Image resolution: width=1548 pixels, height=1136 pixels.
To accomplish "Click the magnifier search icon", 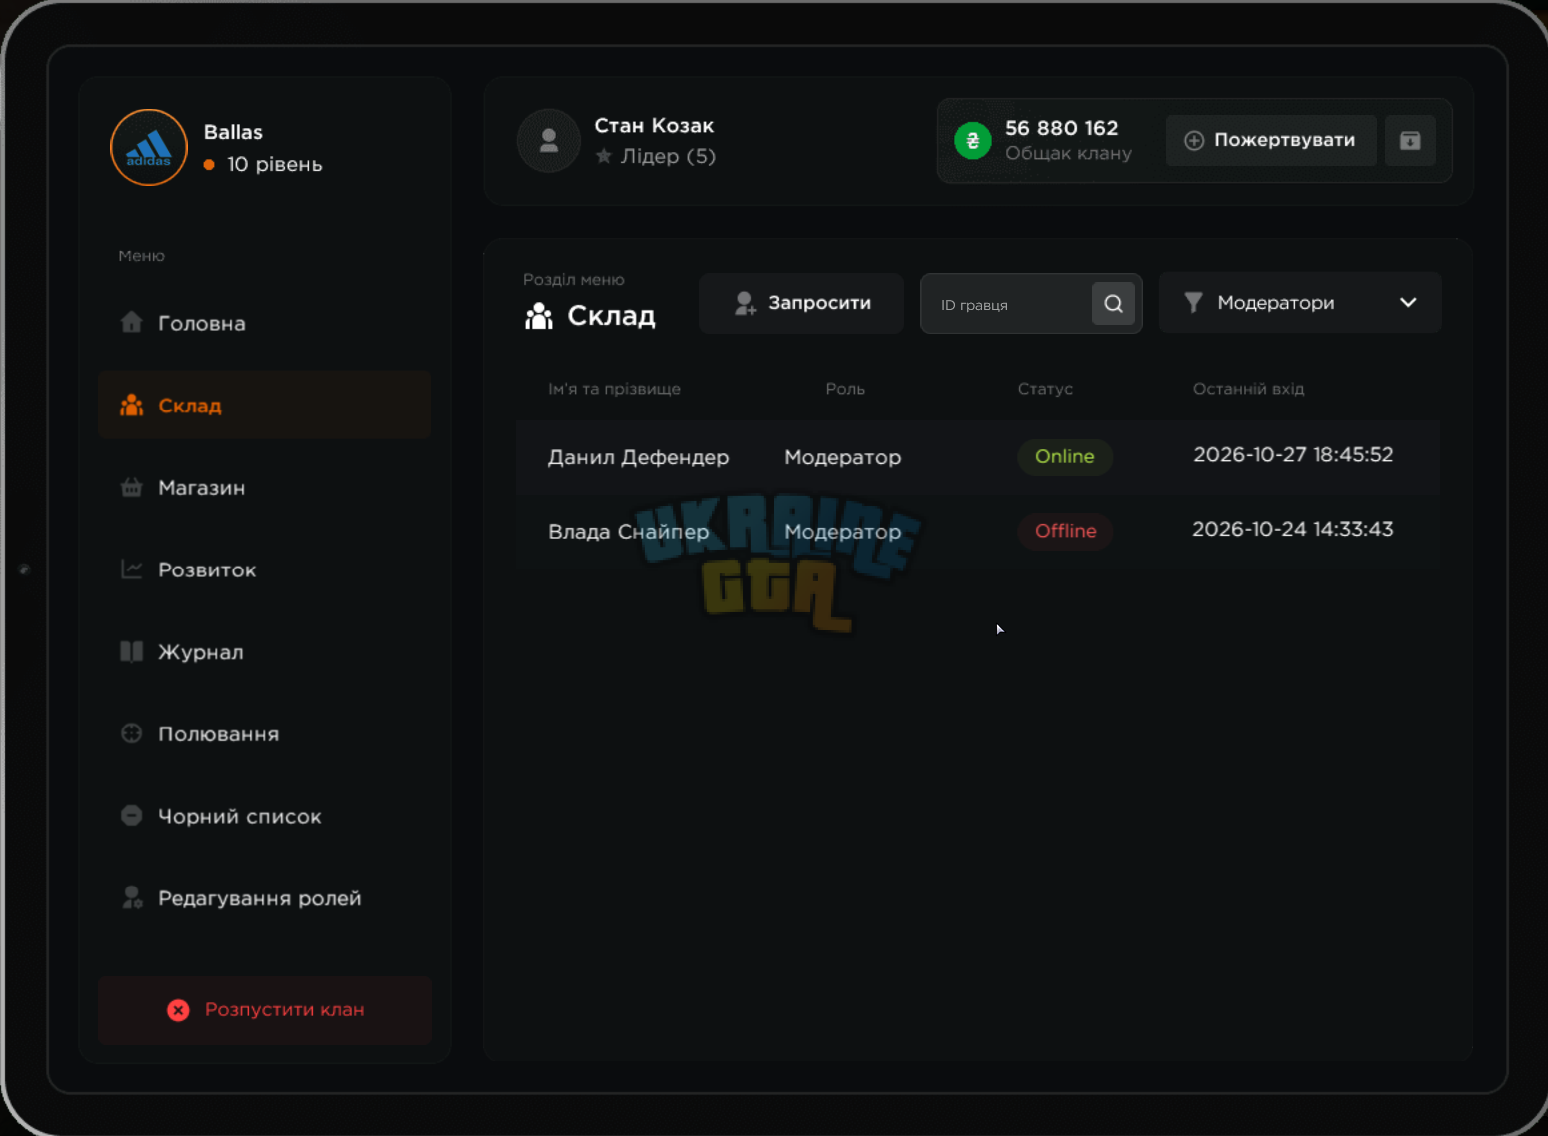I will [1113, 304].
